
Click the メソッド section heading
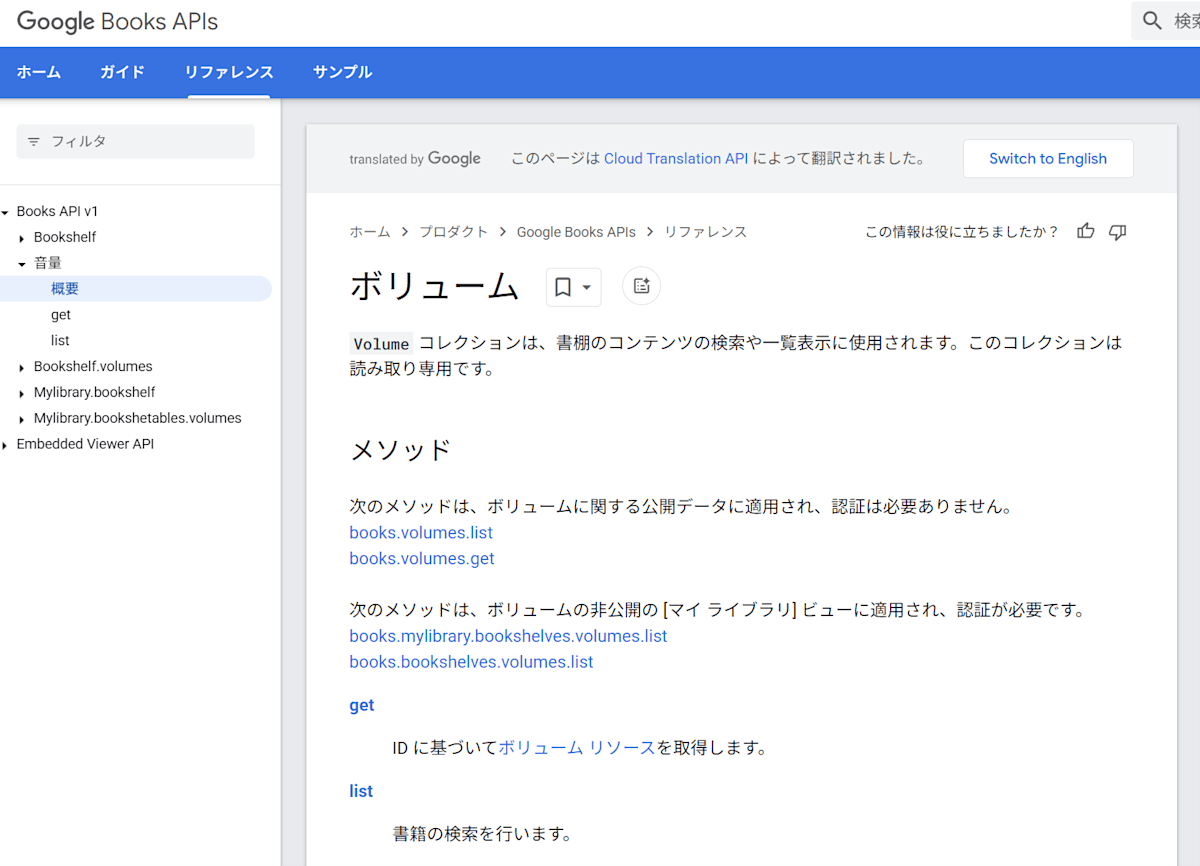coord(401,450)
